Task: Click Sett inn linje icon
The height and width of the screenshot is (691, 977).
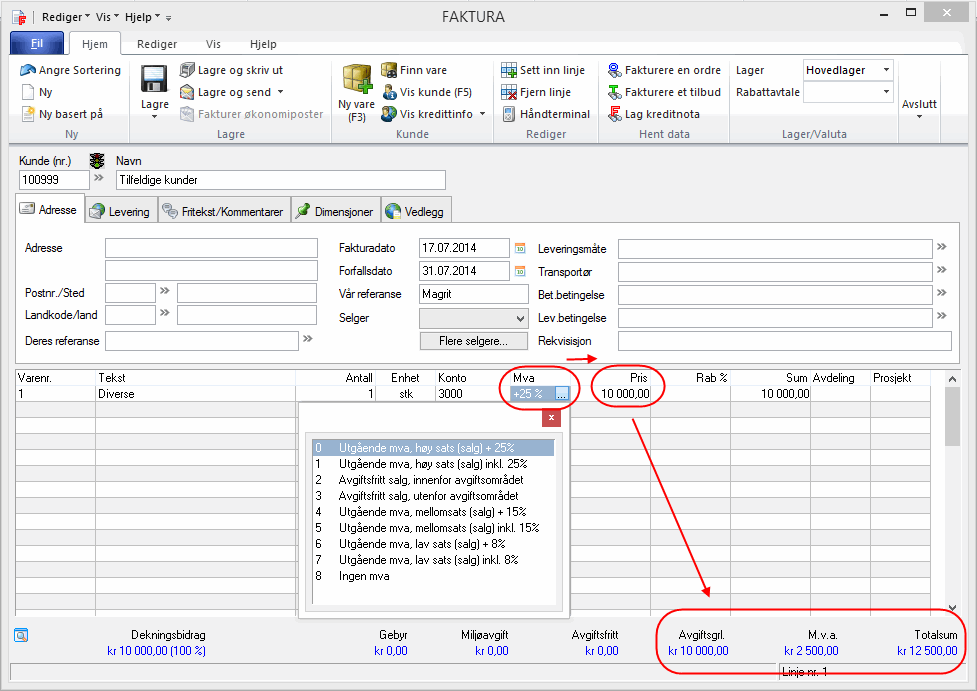Action: tap(509, 70)
